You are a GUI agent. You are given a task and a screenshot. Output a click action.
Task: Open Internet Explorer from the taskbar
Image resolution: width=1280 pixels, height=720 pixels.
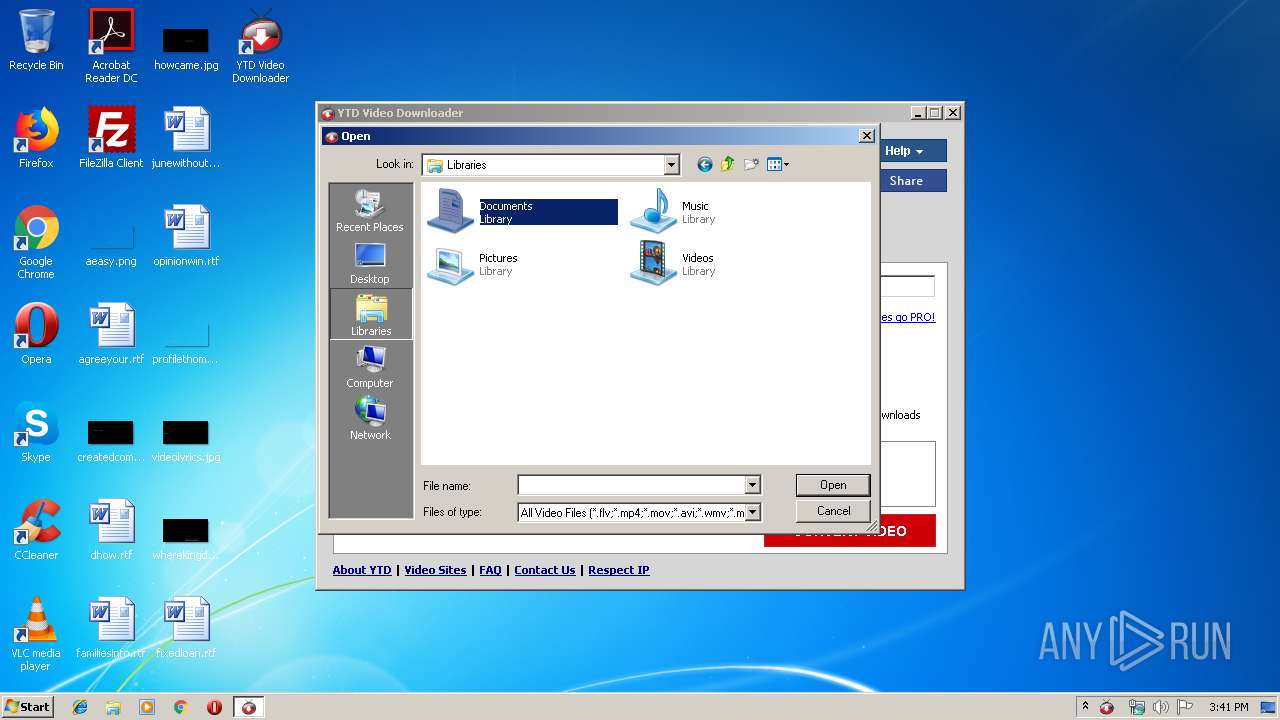click(80, 707)
